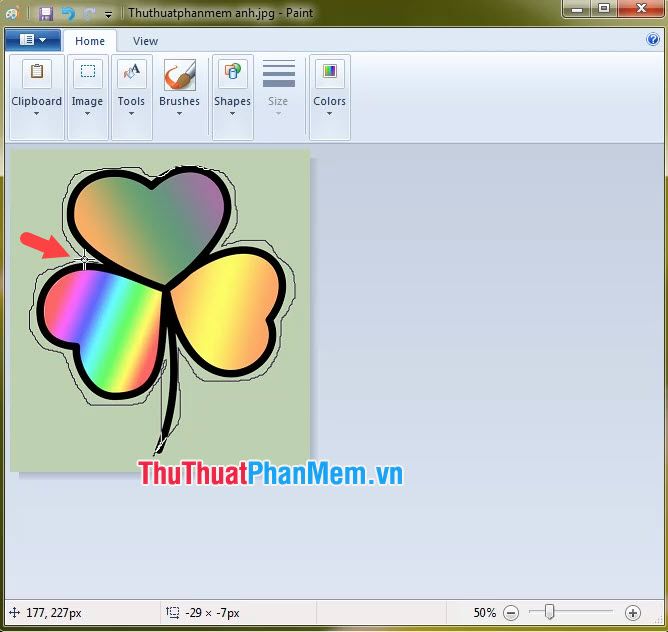
Task: Switch to the View ribbon tab
Action: 145,41
